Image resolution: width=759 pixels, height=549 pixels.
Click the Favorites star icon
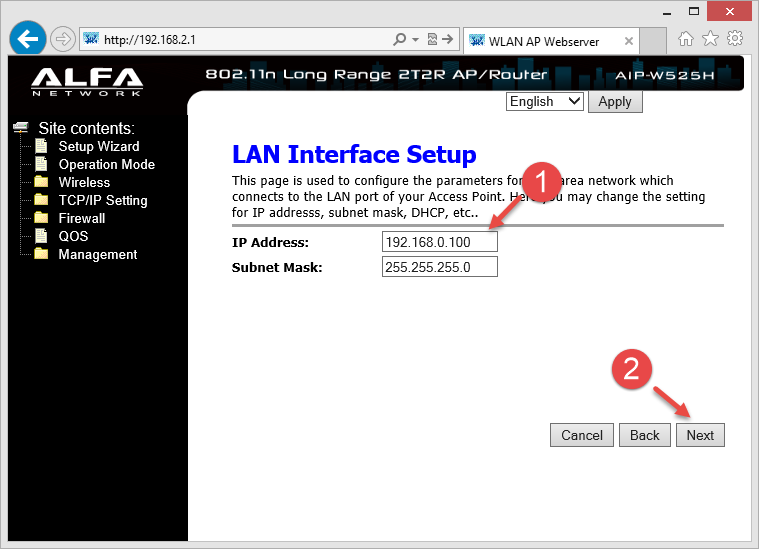[x=710, y=38]
